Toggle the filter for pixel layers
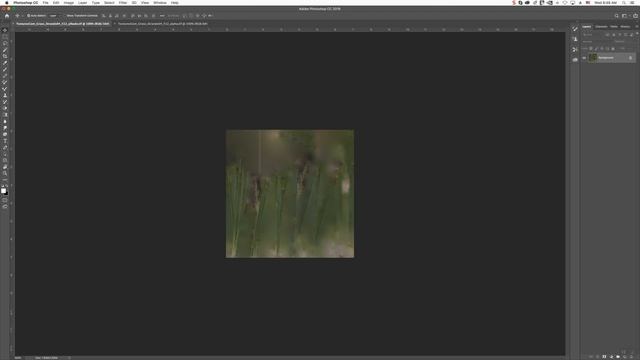The height and width of the screenshot is (360, 640). tap(607, 35)
